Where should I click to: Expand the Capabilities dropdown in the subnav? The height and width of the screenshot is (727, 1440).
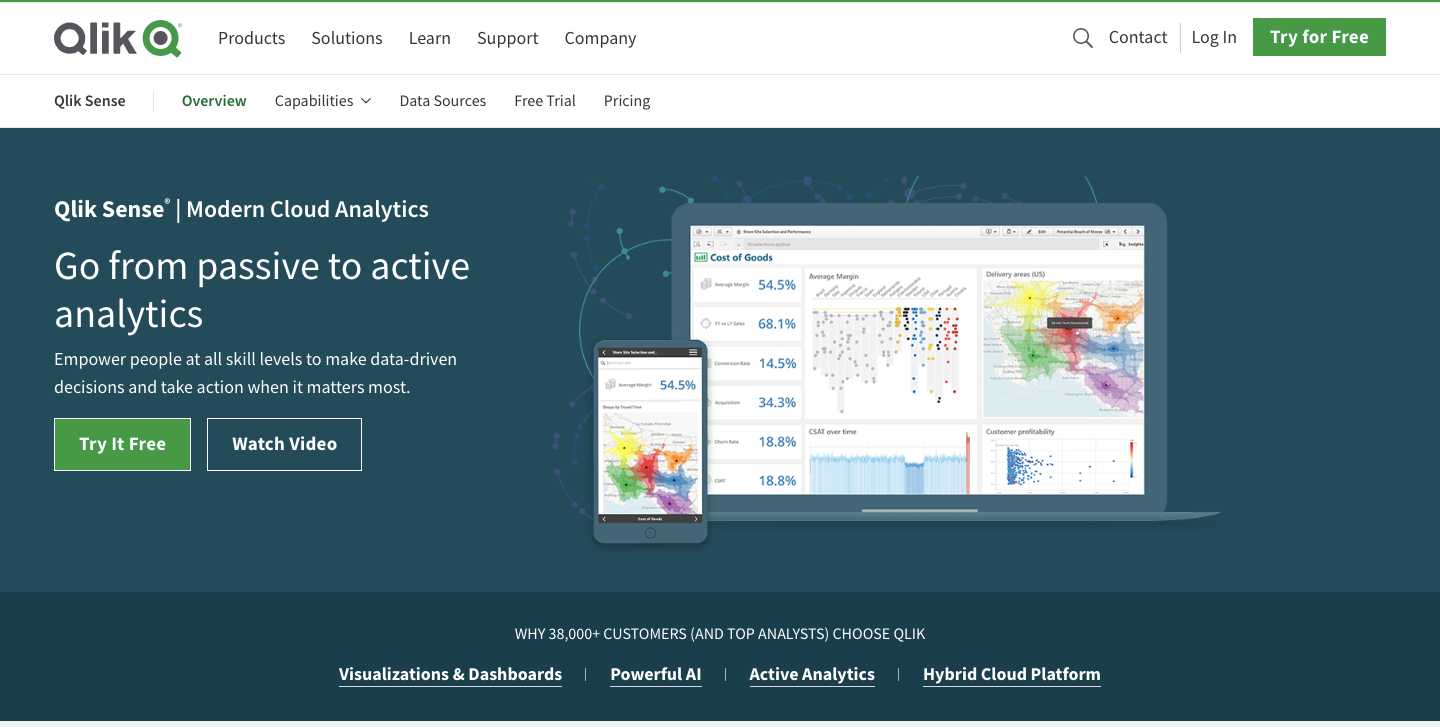[322, 101]
